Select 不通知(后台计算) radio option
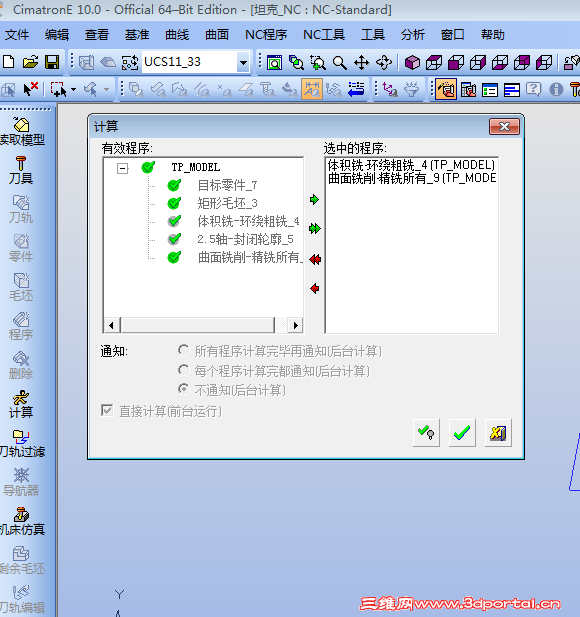 click(183, 389)
